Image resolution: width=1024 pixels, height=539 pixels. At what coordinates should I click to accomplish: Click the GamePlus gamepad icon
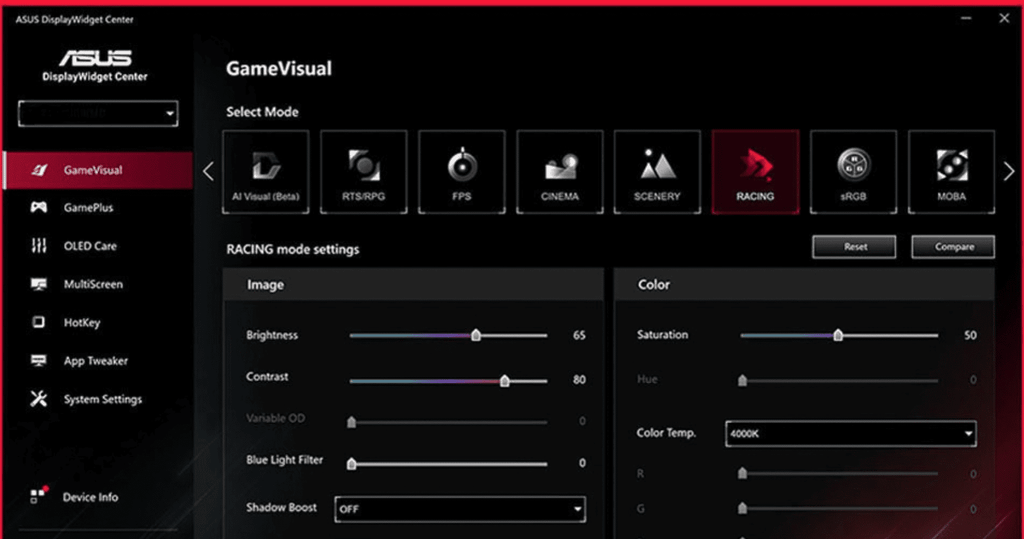pyautogui.click(x=39, y=207)
